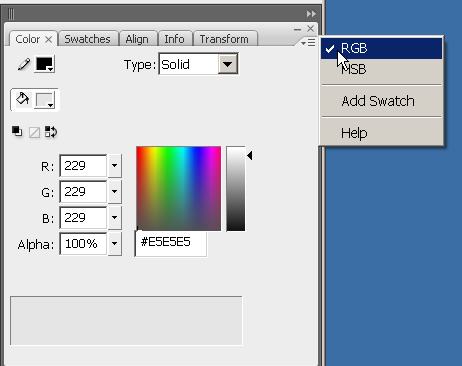Click the R value field
The image size is (462, 366).
[83, 165]
